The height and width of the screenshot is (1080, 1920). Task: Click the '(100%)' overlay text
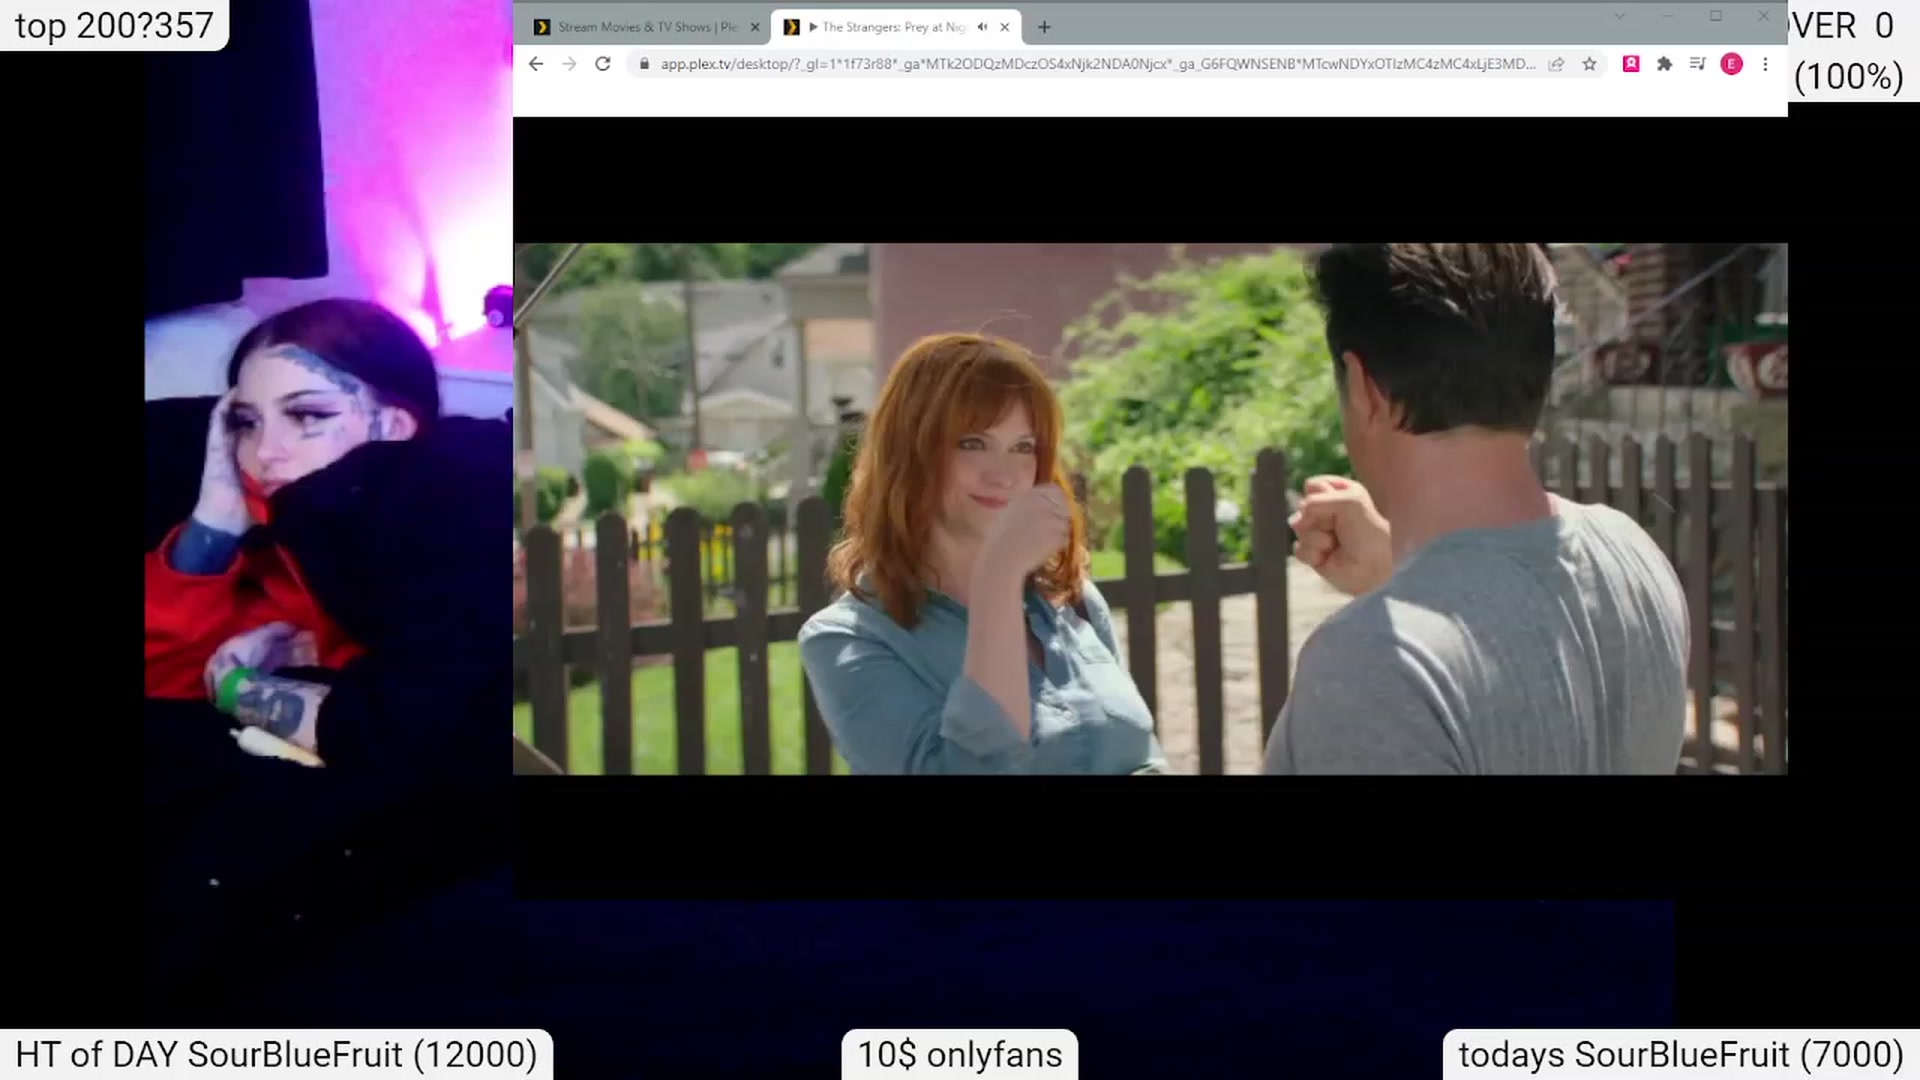(1849, 76)
